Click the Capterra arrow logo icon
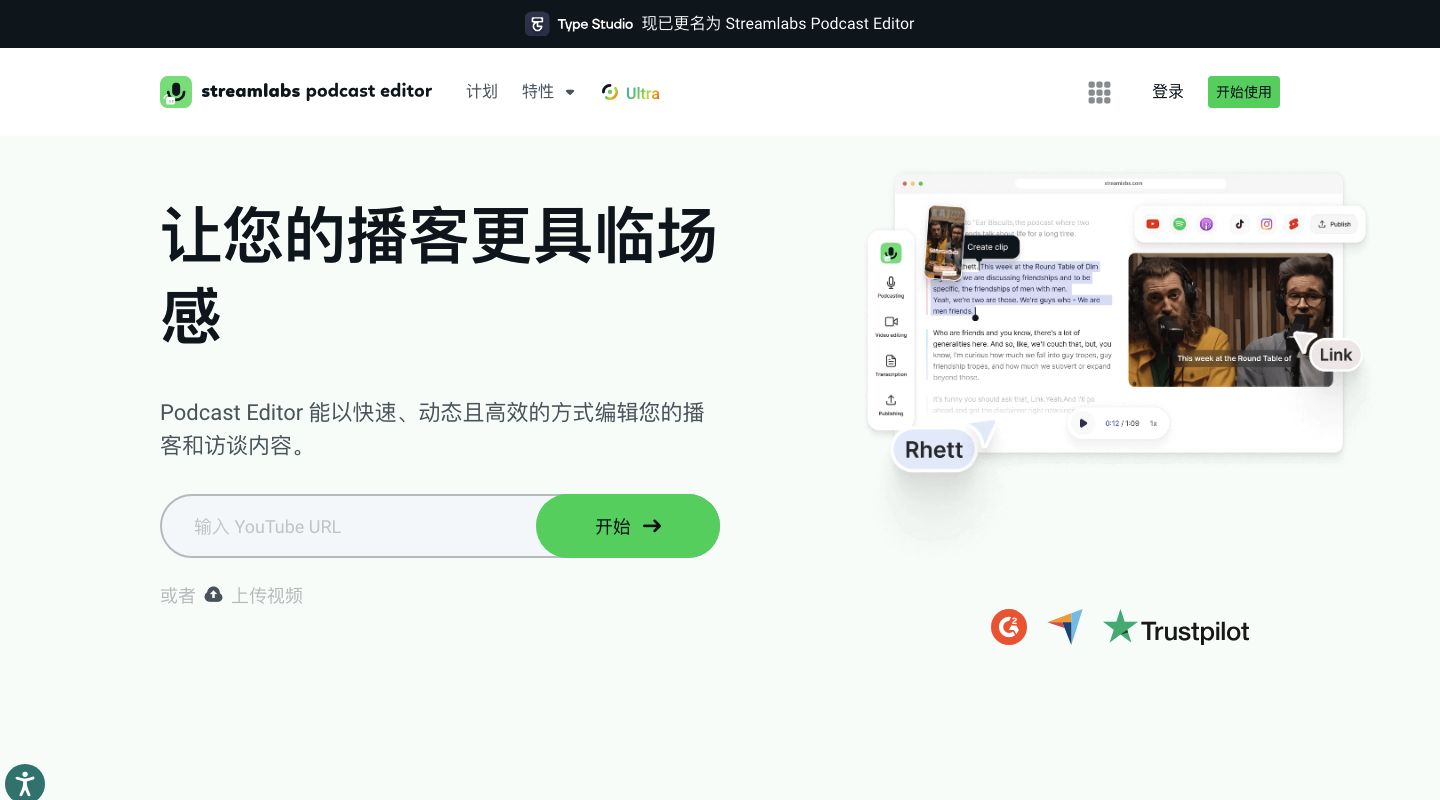1440x800 pixels. pos(1066,627)
